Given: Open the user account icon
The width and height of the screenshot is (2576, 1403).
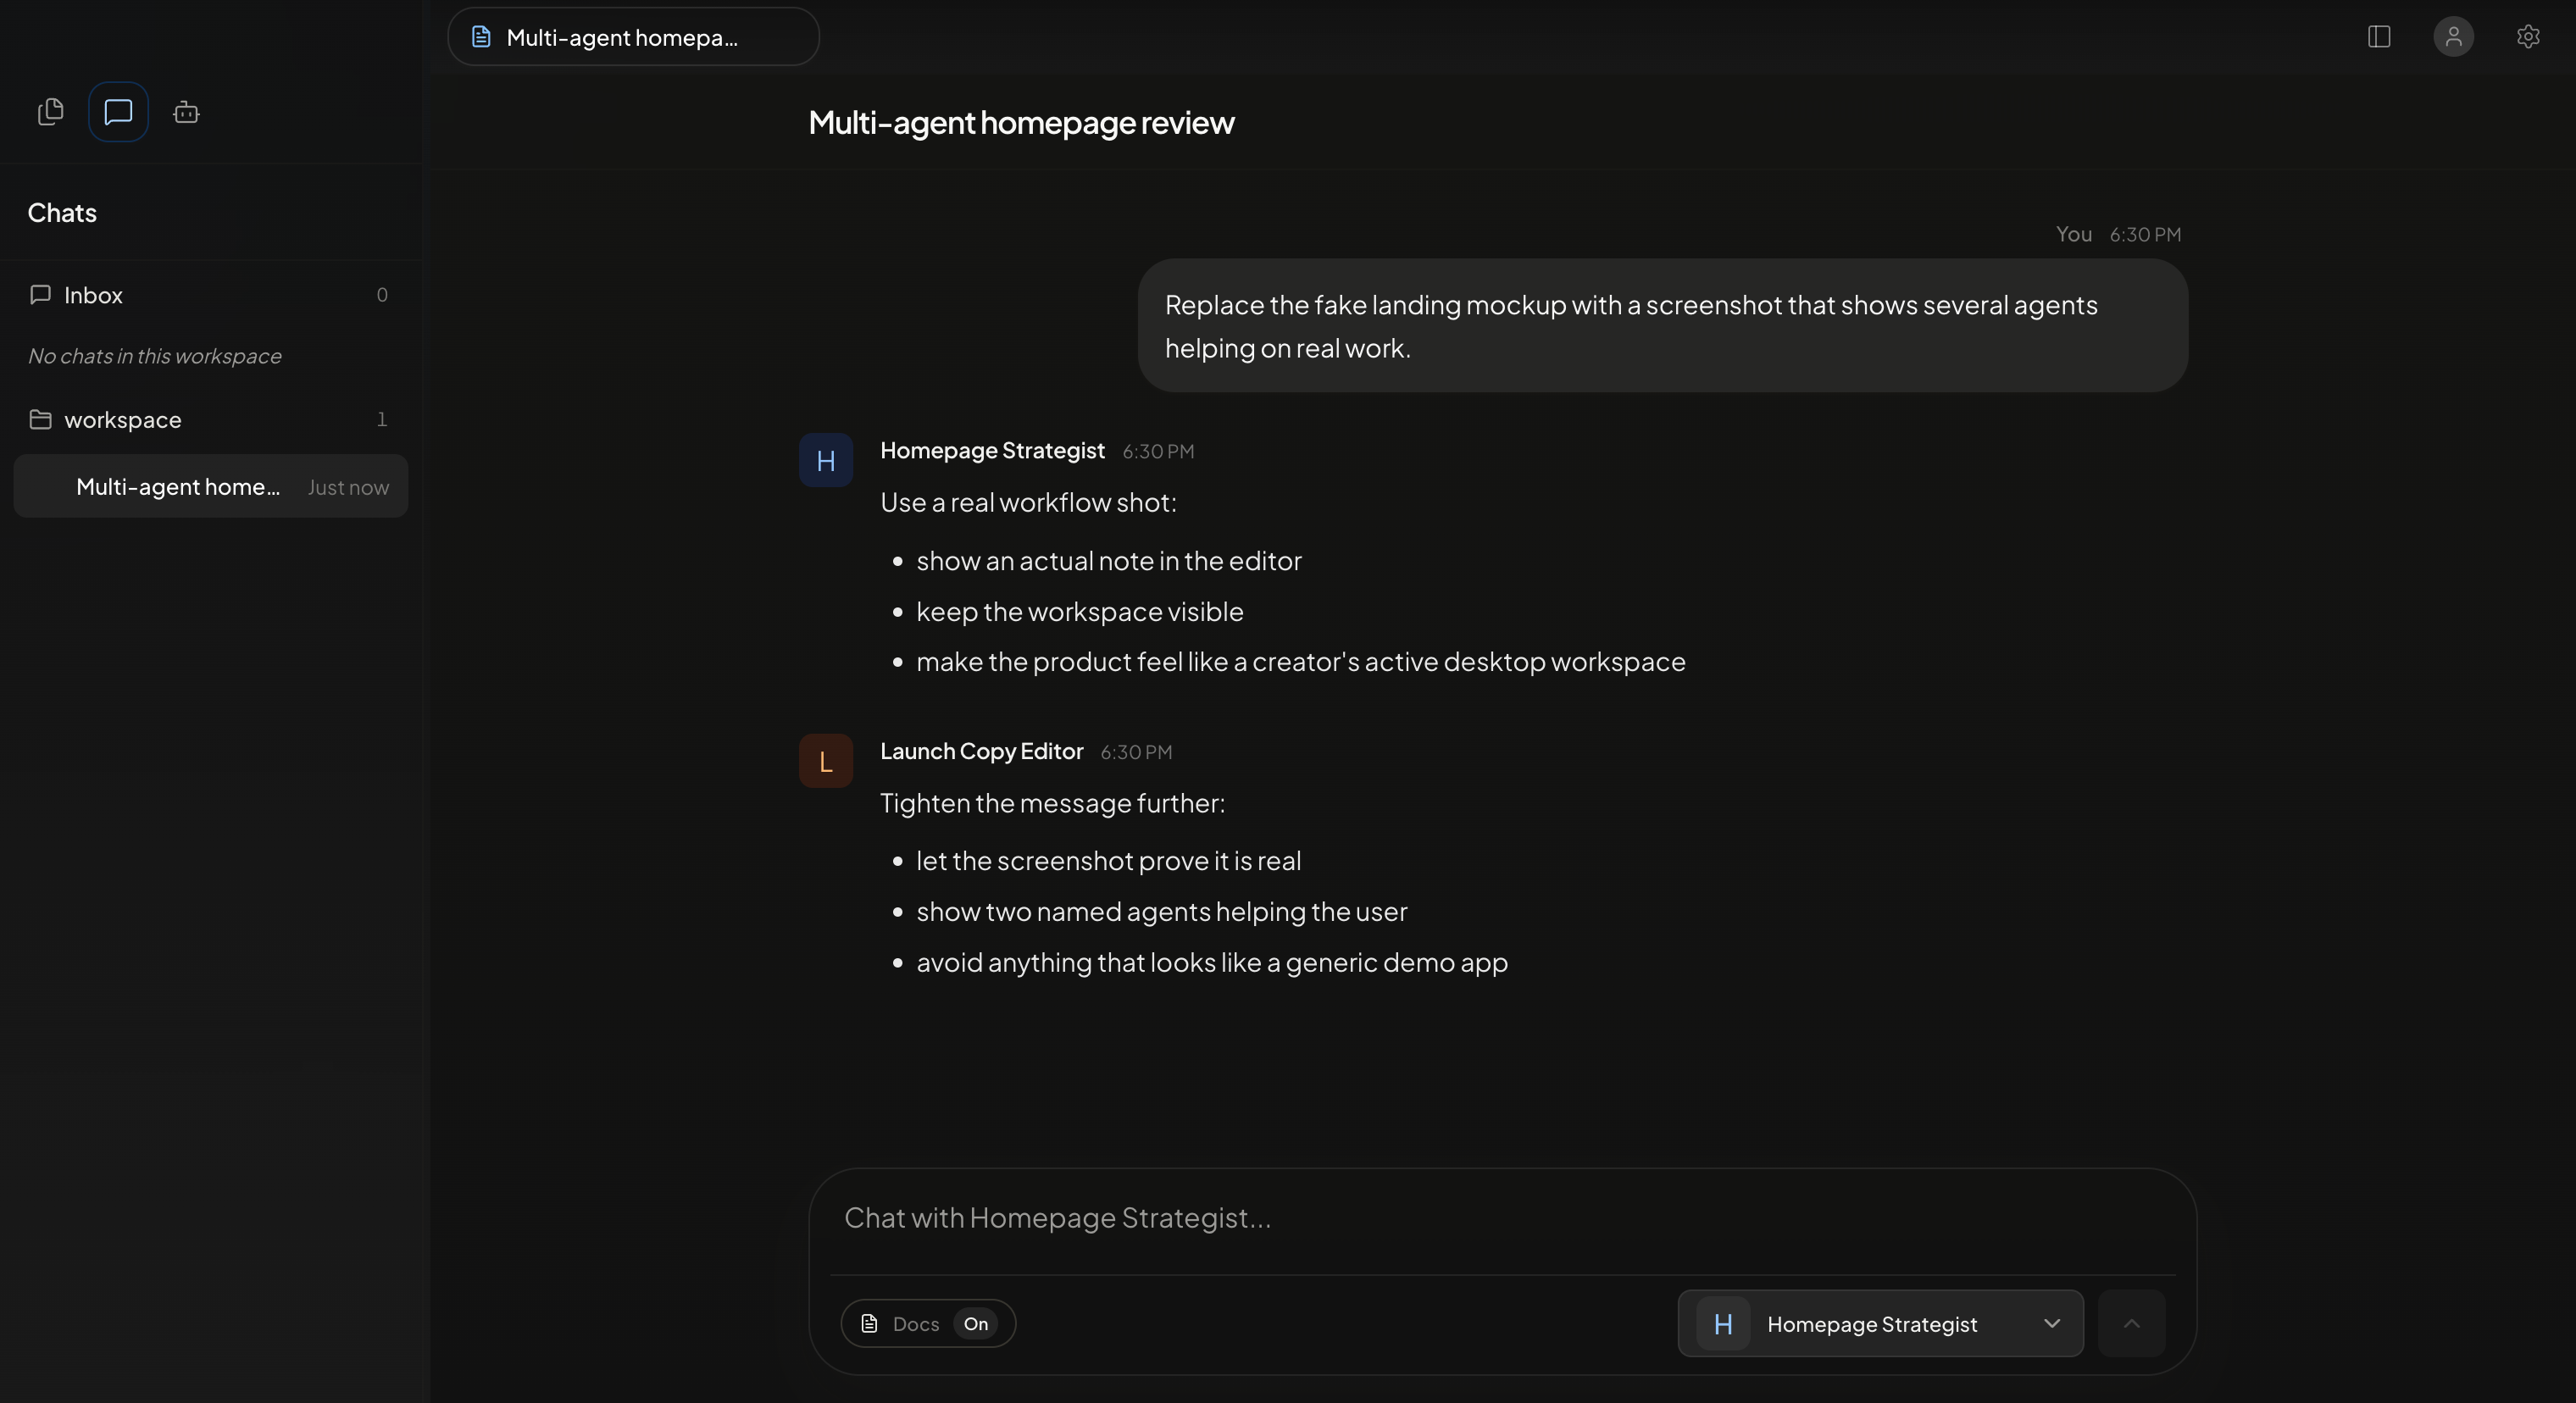Looking at the screenshot, I should click(x=2453, y=37).
